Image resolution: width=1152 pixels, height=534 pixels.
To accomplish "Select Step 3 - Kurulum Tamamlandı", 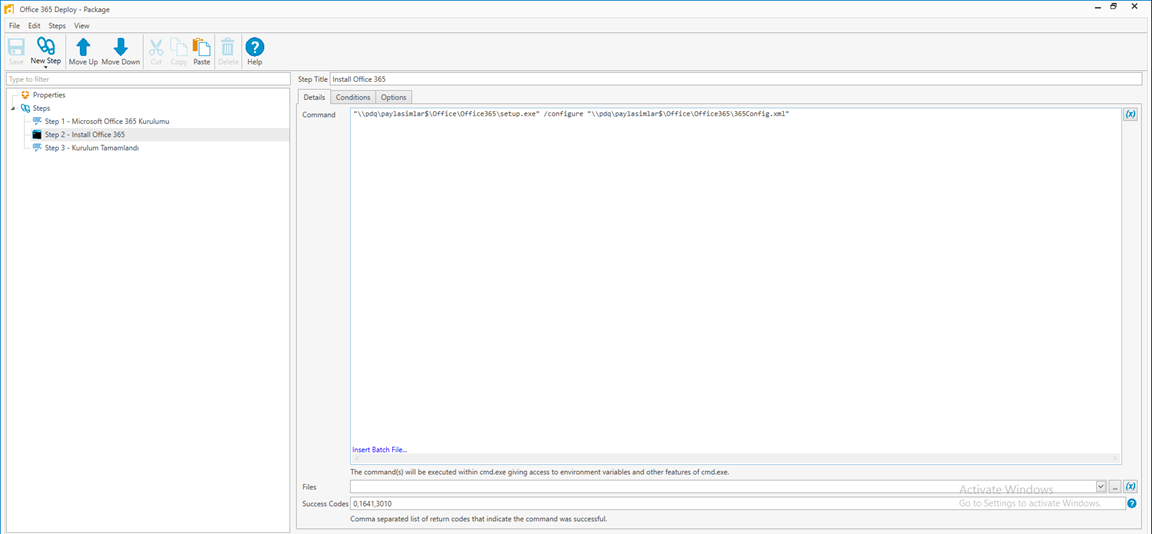I will (x=93, y=148).
